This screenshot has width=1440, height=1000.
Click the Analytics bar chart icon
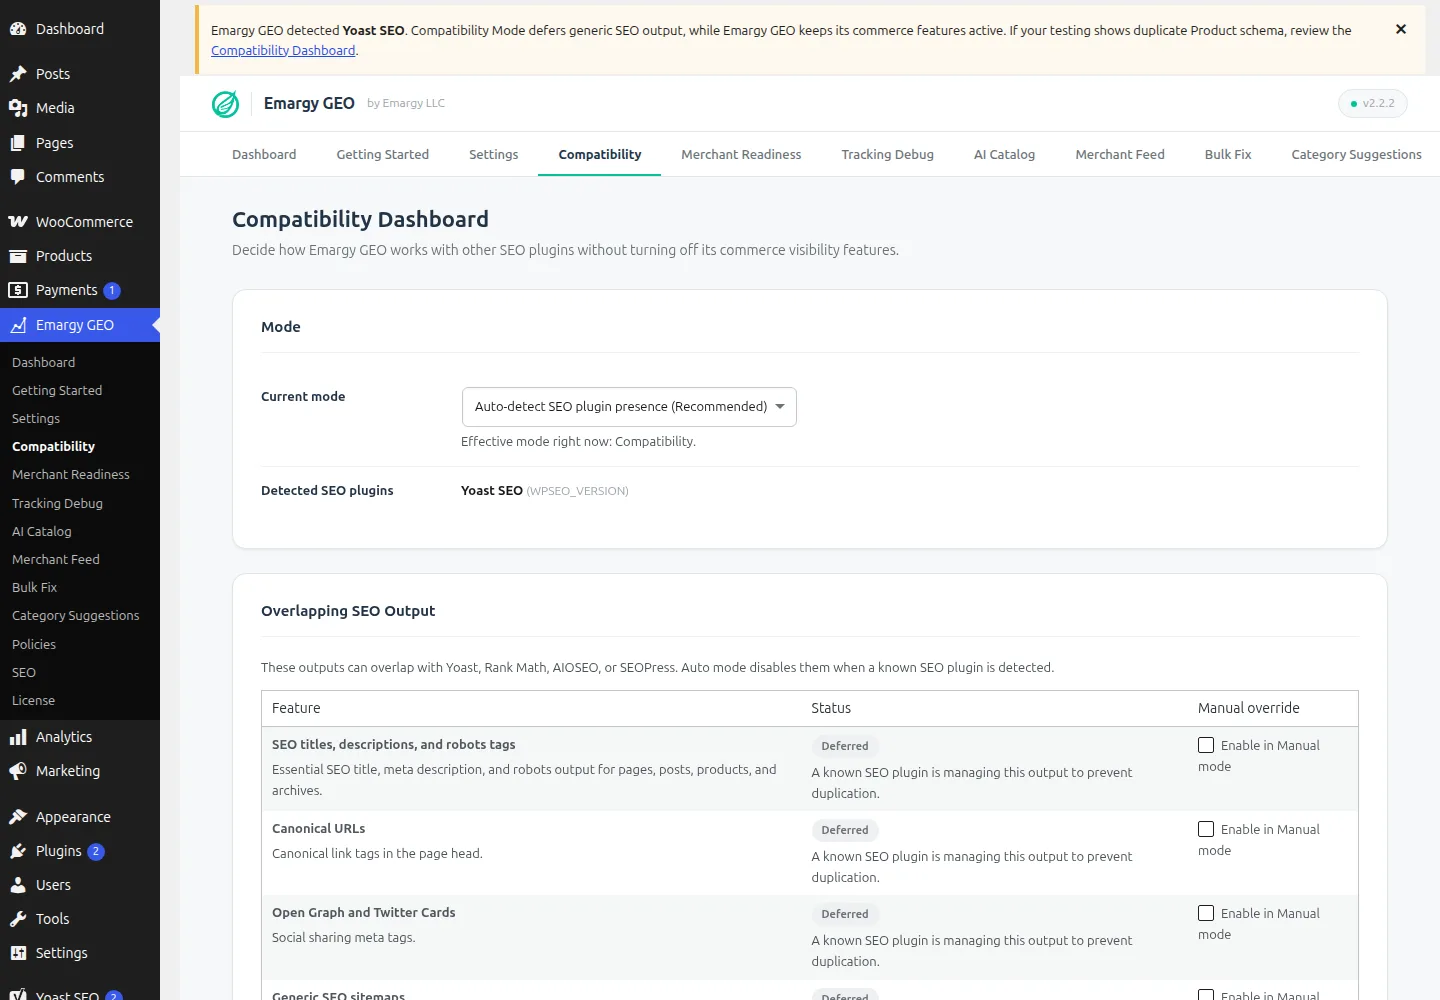[18, 737]
